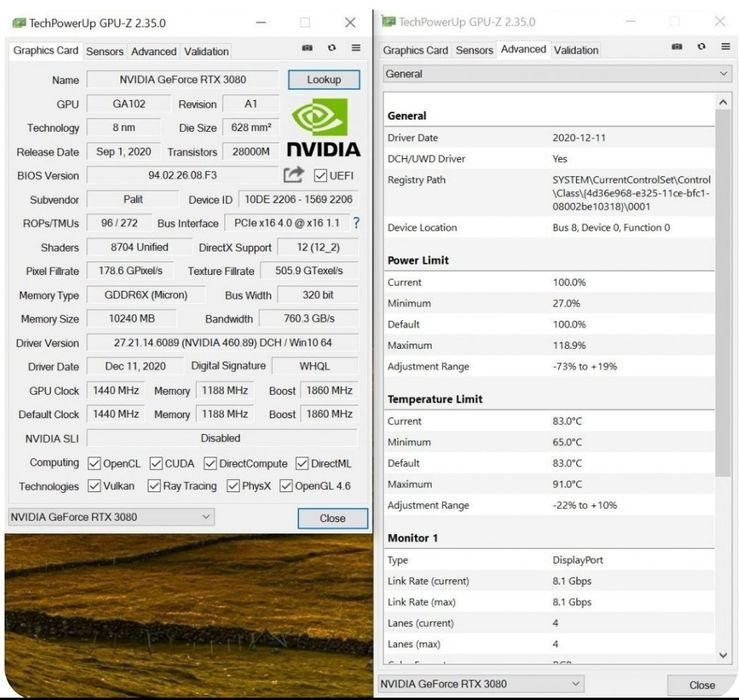
Task: Click Device Location value Bus 8
Action: [x=611, y=228]
